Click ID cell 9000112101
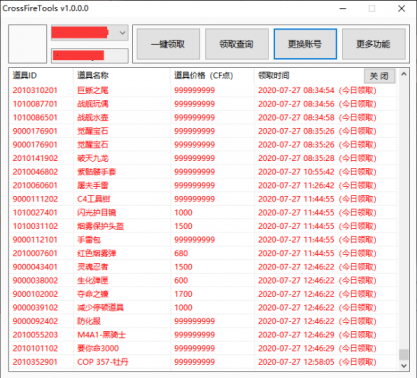 tap(35, 240)
